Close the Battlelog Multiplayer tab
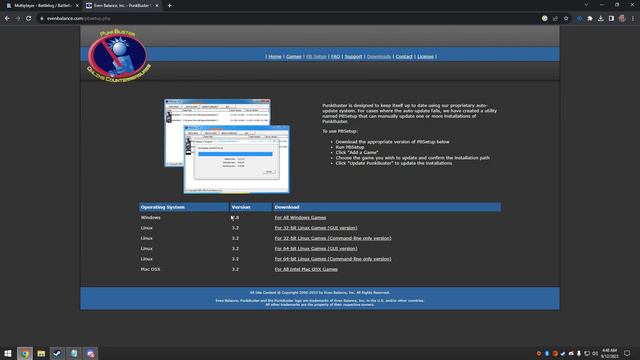The width and height of the screenshot is (640, 360). pyautogui.click(x=77, y=6)
